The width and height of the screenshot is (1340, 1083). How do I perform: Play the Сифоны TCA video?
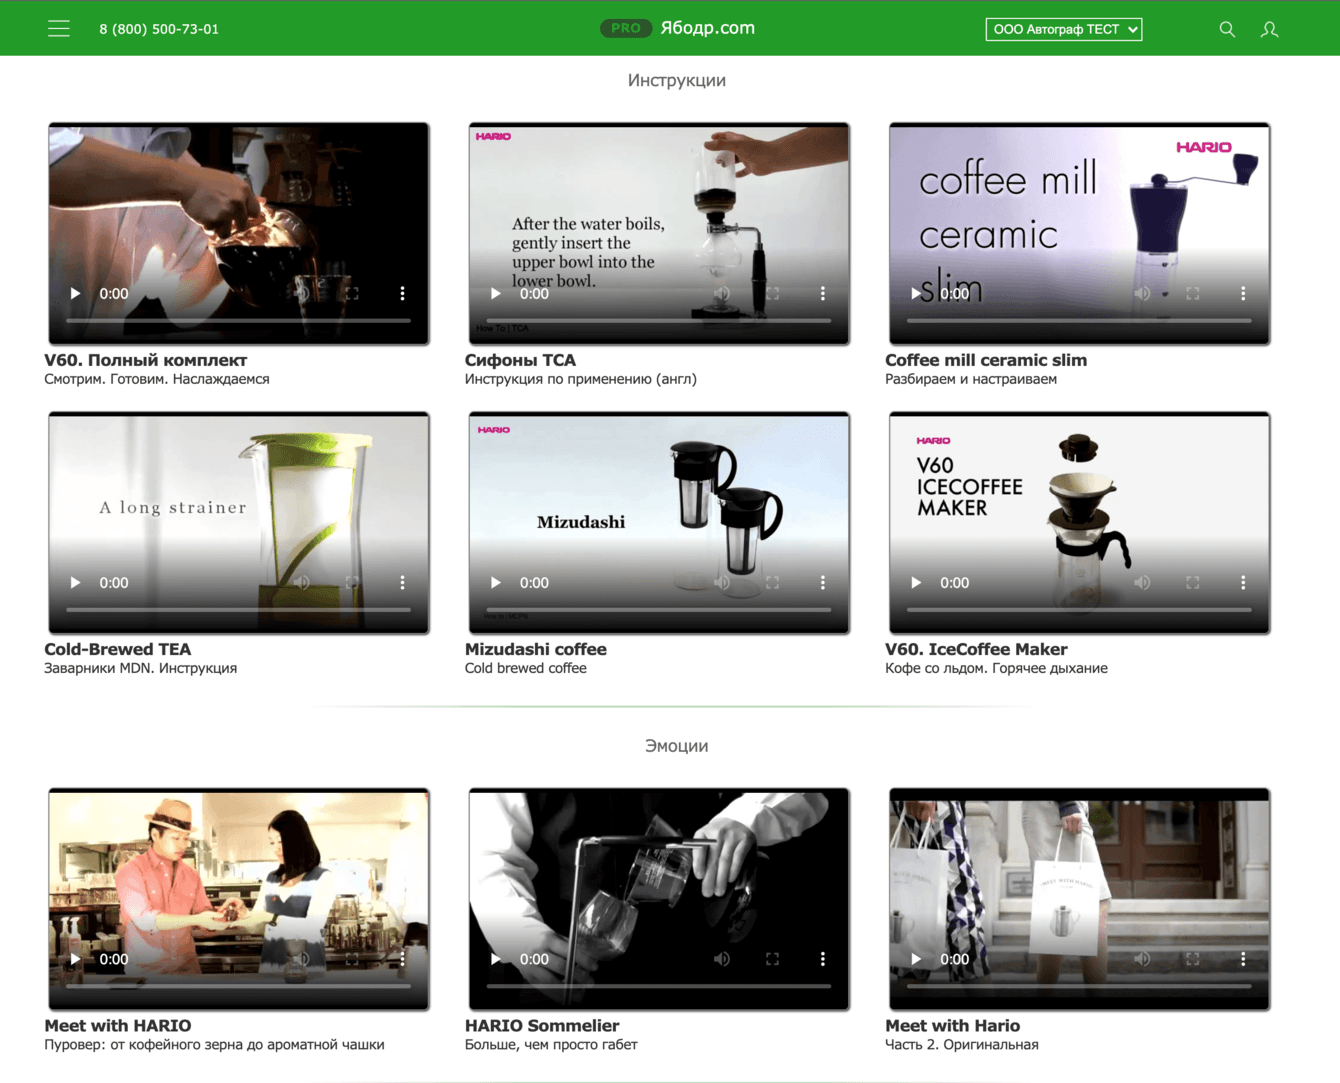click(495, 294)
